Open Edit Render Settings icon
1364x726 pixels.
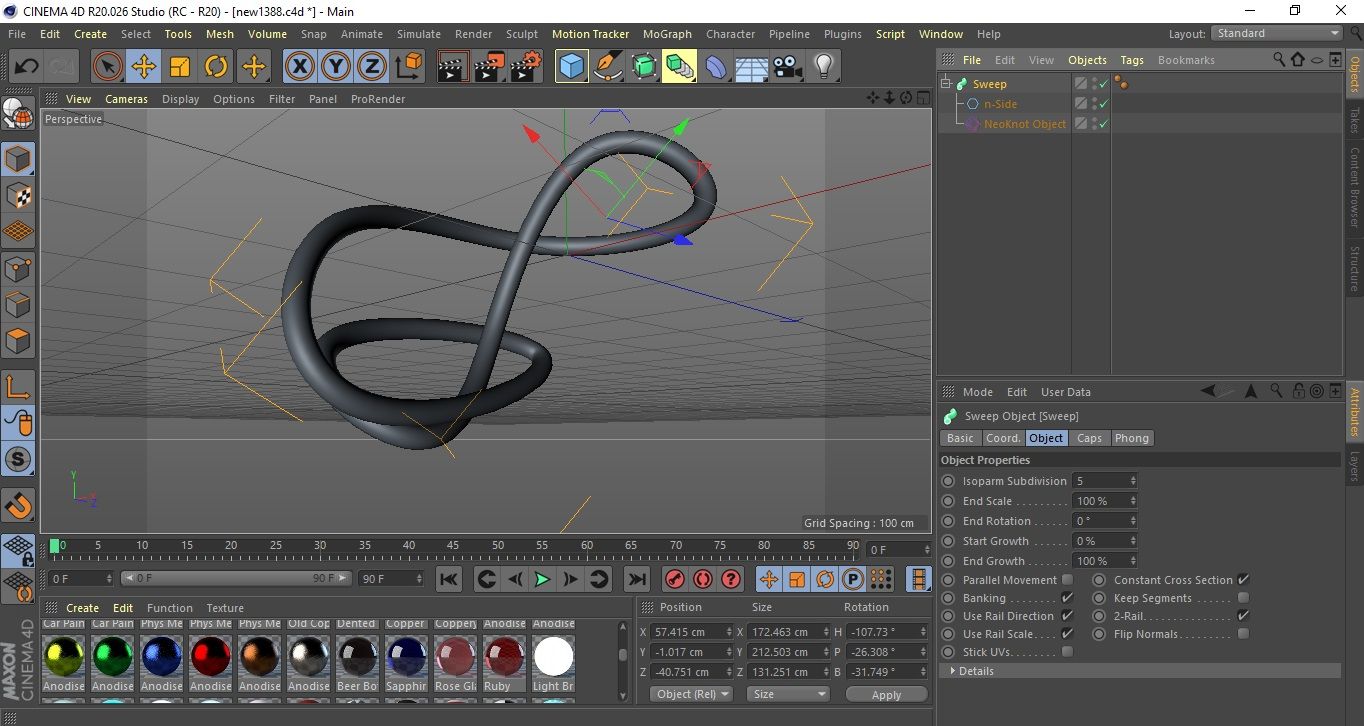(526, 67)
